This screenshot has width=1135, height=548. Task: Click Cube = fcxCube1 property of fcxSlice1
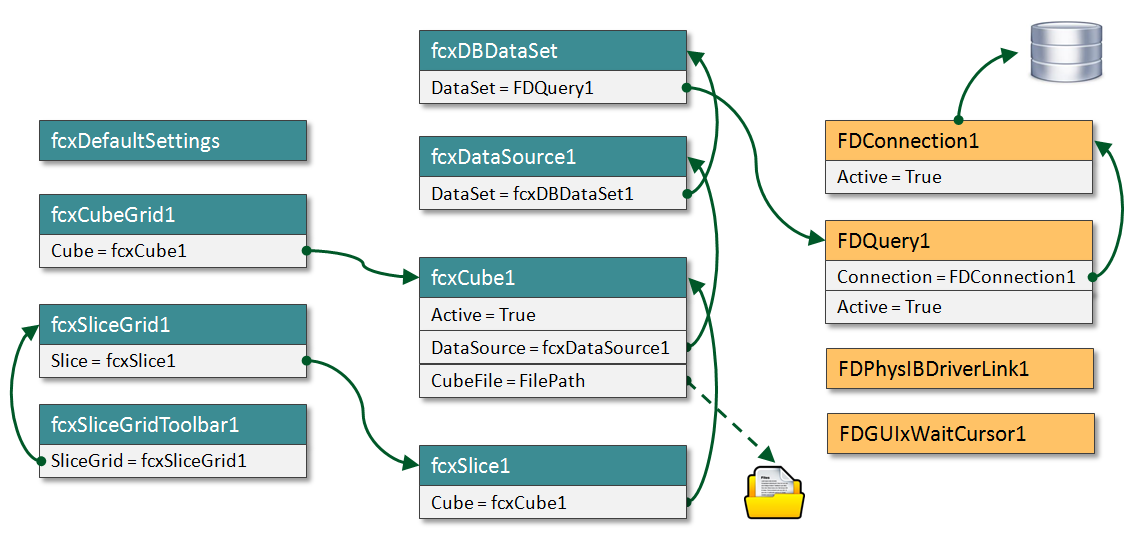(553, 502)
